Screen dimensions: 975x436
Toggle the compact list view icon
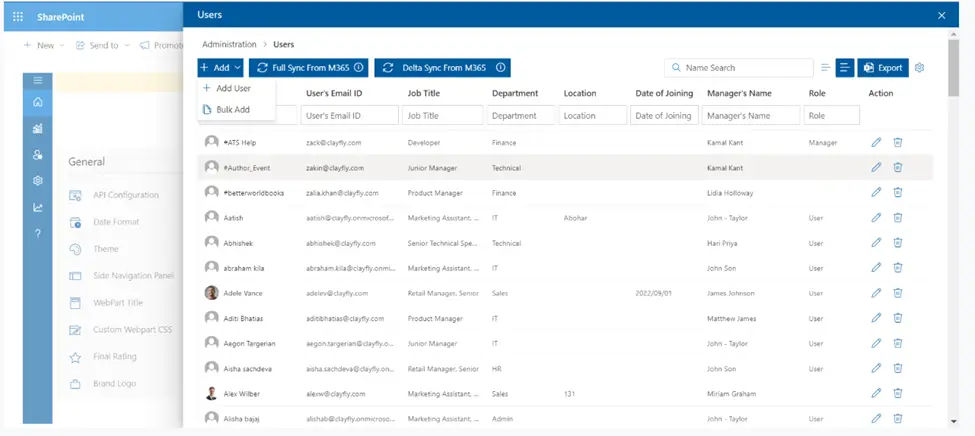[x=825, y=68]
